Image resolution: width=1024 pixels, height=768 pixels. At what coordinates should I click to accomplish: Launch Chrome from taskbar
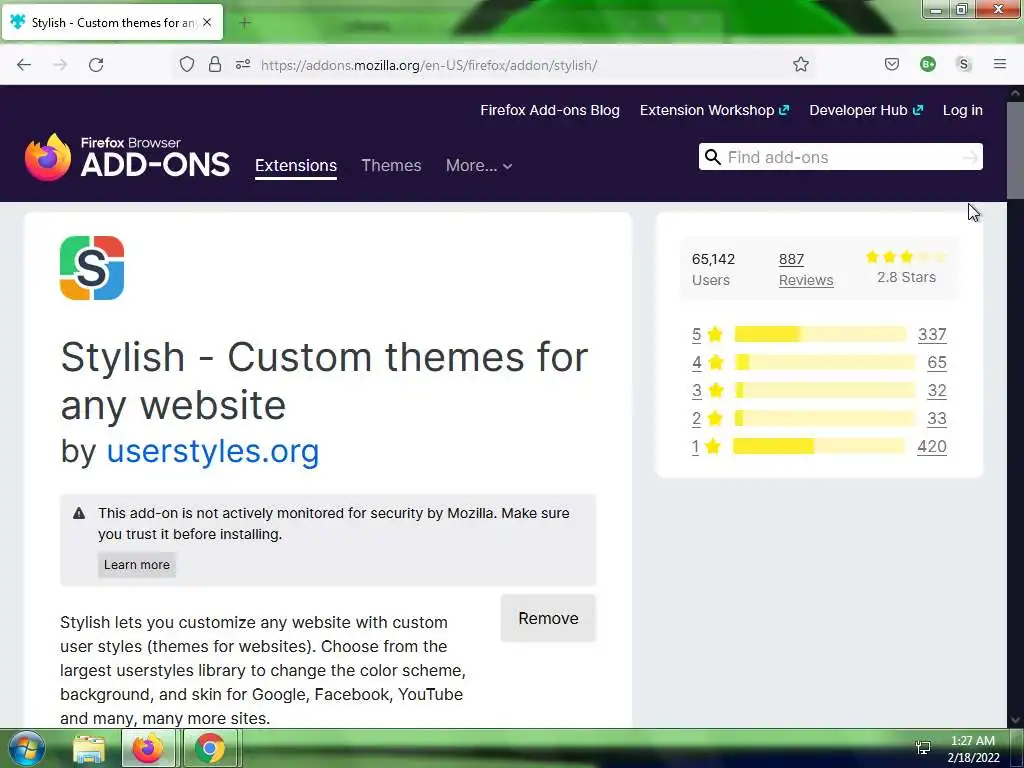pyautogui.click(x=210, y=748)
